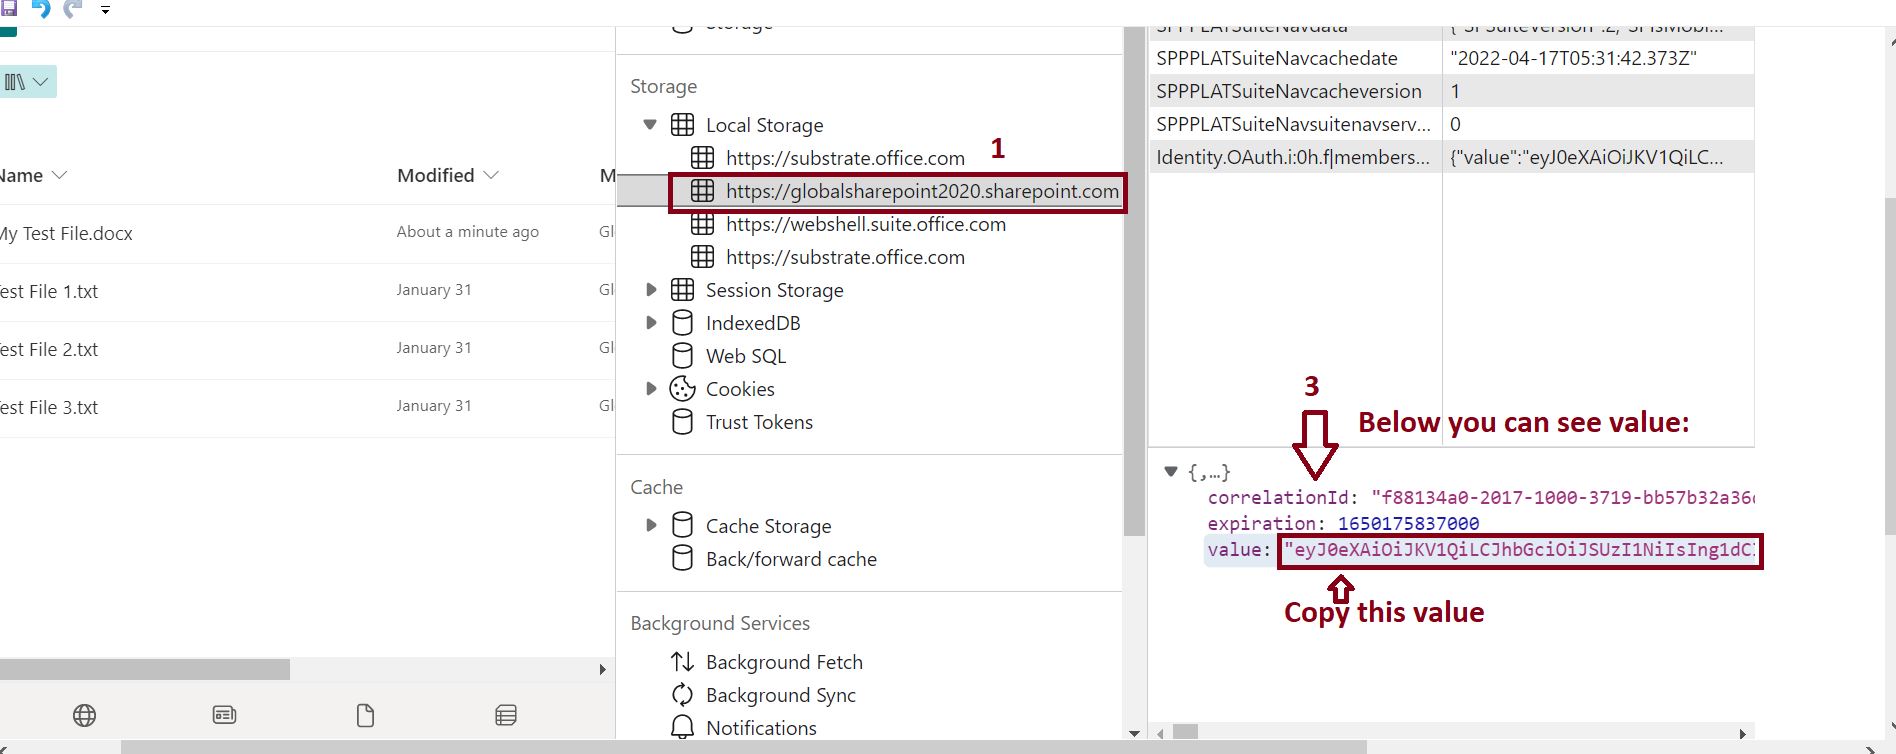Click the redo arrow icon
The height and width of the screenshot is (754, 1896).
tap(73, 9)
